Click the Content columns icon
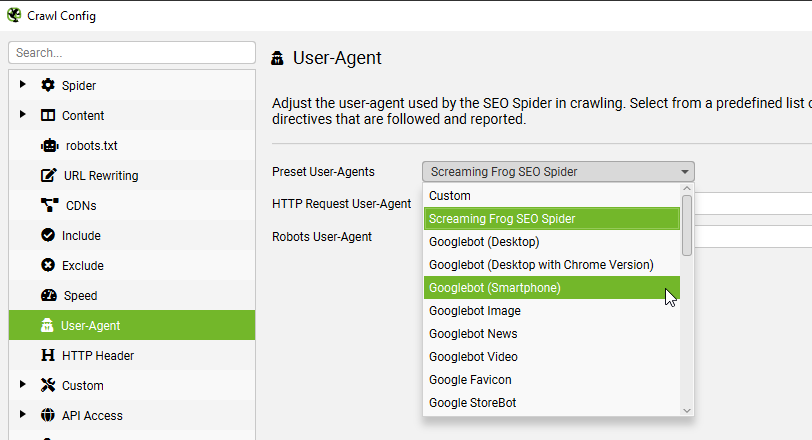The height and width of the screenshot is (440, 812). (x=48, y=115)
